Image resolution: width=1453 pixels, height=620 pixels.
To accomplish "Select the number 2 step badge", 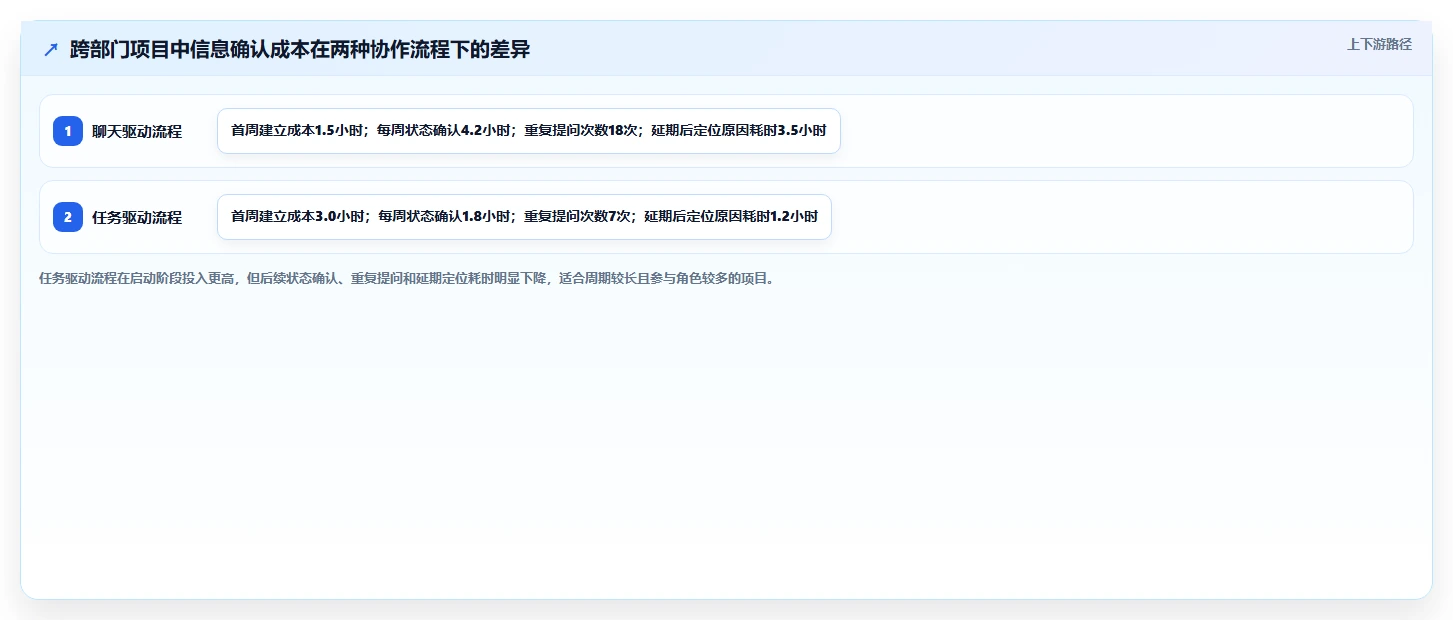I will [68, 217].
